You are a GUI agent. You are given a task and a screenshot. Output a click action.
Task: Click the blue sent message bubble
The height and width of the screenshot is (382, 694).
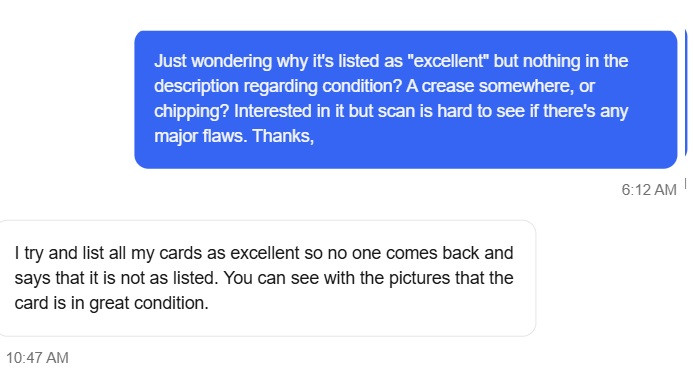click(x=405, y=100)
